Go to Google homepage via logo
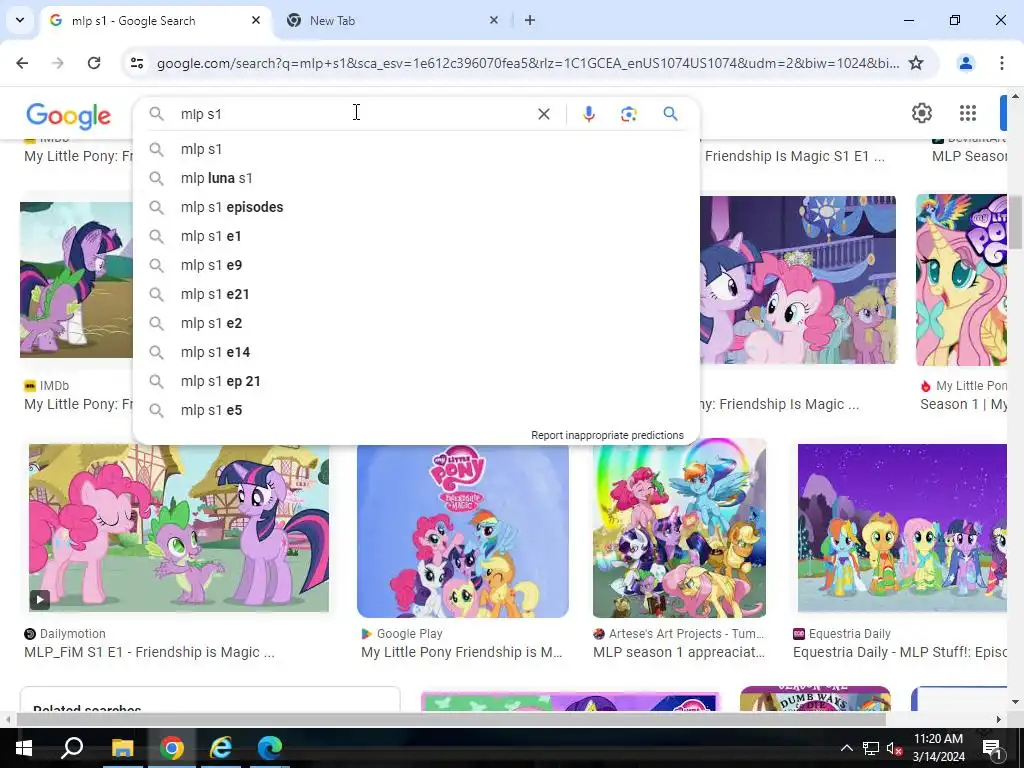Screen dimensions: 1024x768 pos(69,116)
